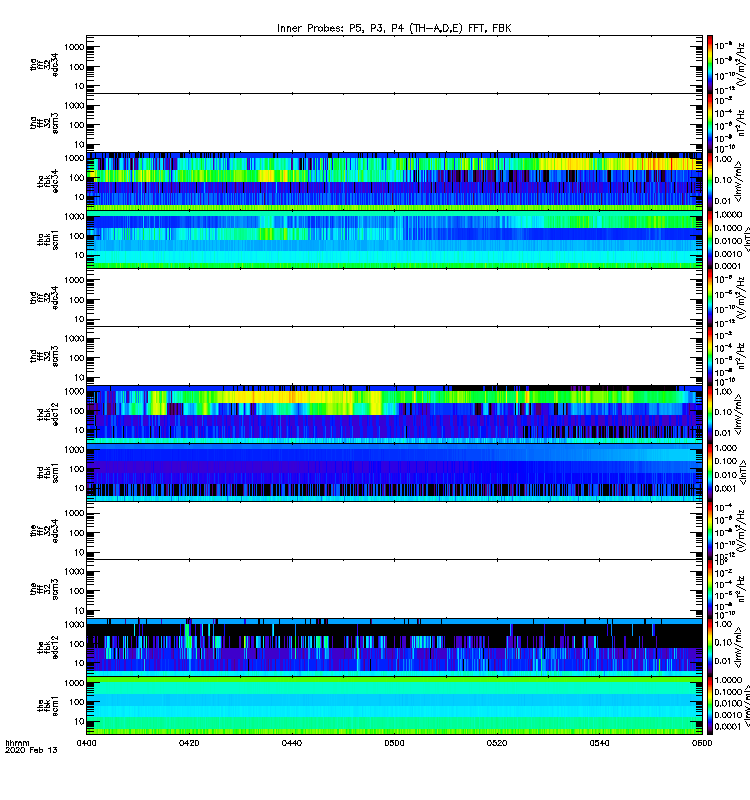Screen dimensions: 750x800
Task: Click the 10 tick of the fff edc34
Action: (x=79, y=553)
